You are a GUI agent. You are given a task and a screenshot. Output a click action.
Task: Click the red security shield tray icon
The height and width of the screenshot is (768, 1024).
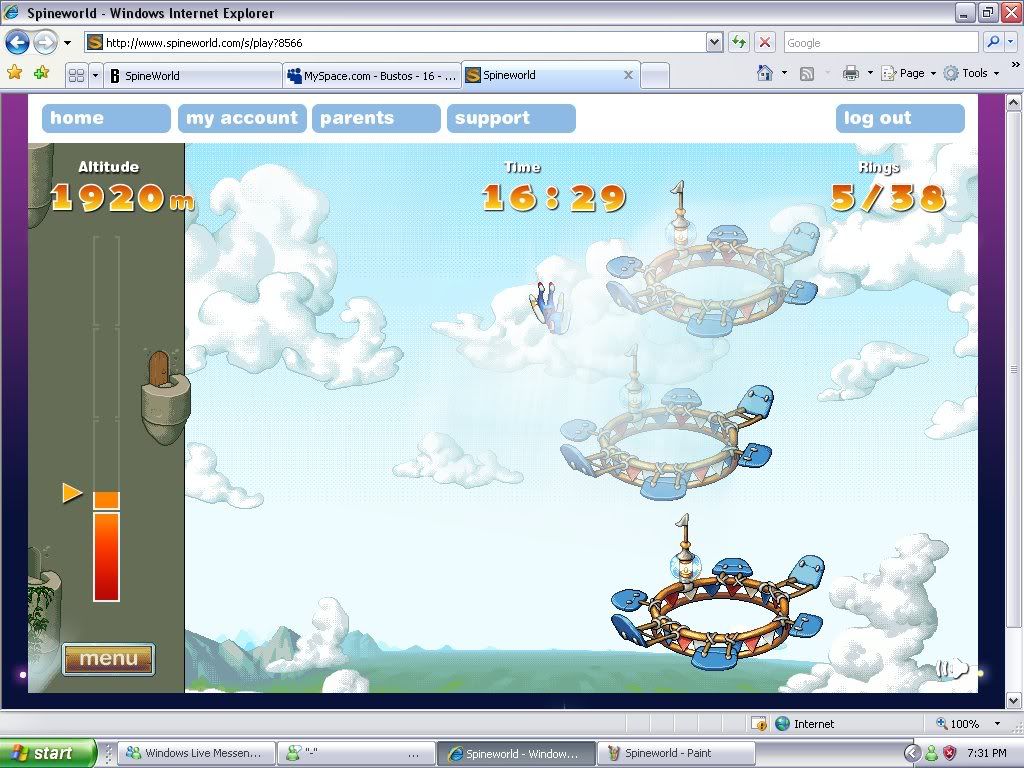pyautogui.click(x=949, y=753)
